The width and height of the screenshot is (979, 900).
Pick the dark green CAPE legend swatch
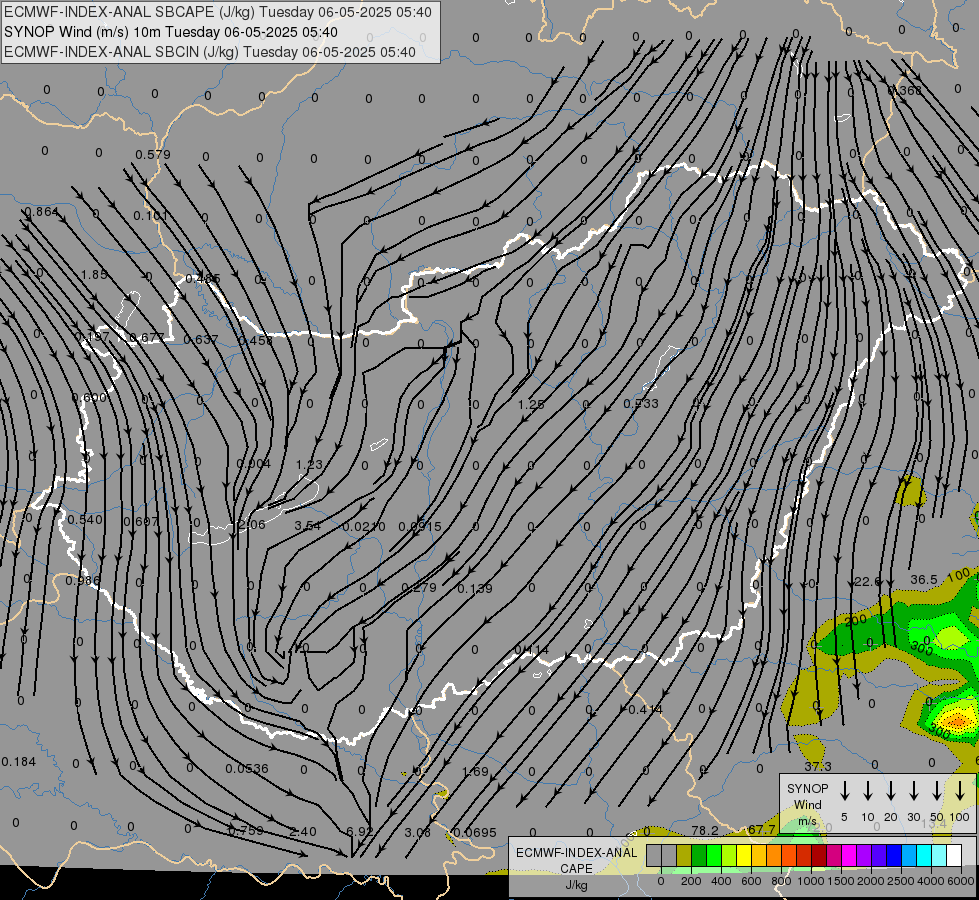[x=699, y=855]
